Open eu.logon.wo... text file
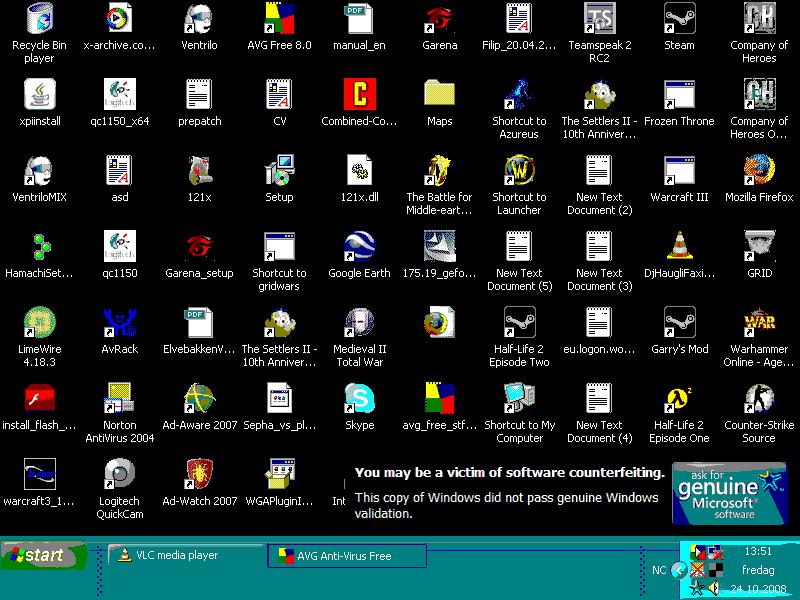 (599, 322)
